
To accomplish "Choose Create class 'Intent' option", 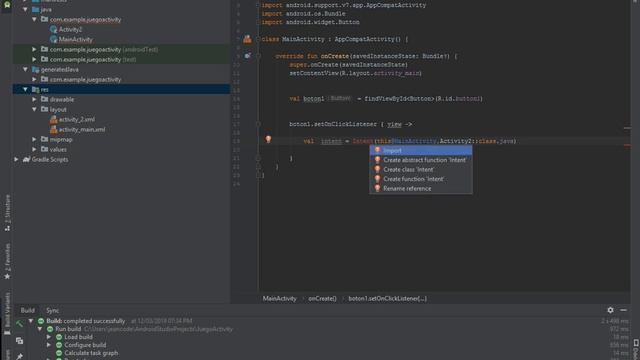I will pos(421,169).
